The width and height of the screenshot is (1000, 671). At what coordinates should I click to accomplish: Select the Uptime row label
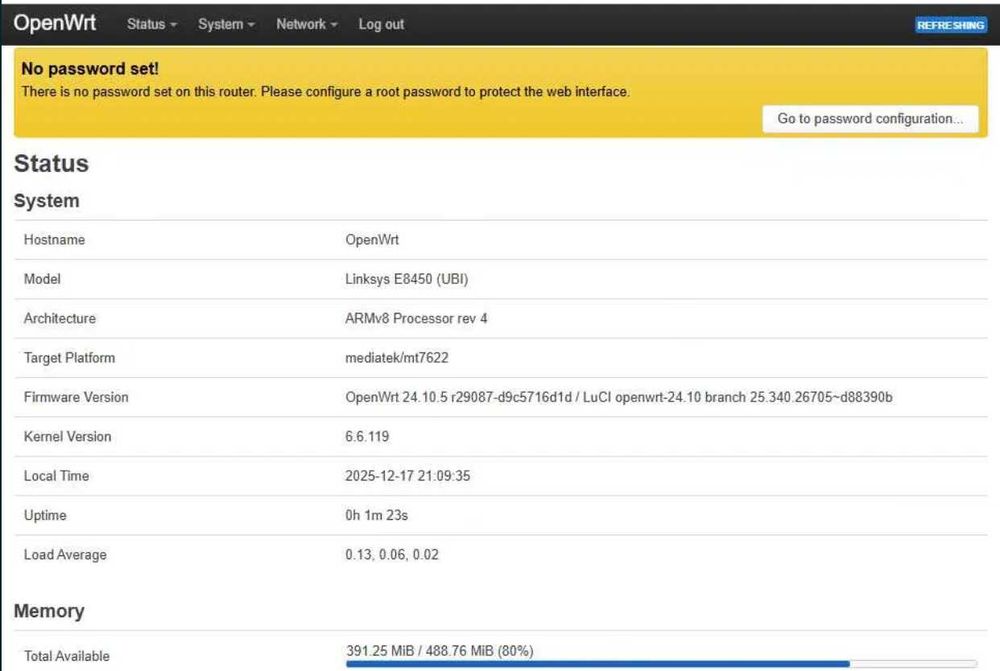click(x=45, y=515)
